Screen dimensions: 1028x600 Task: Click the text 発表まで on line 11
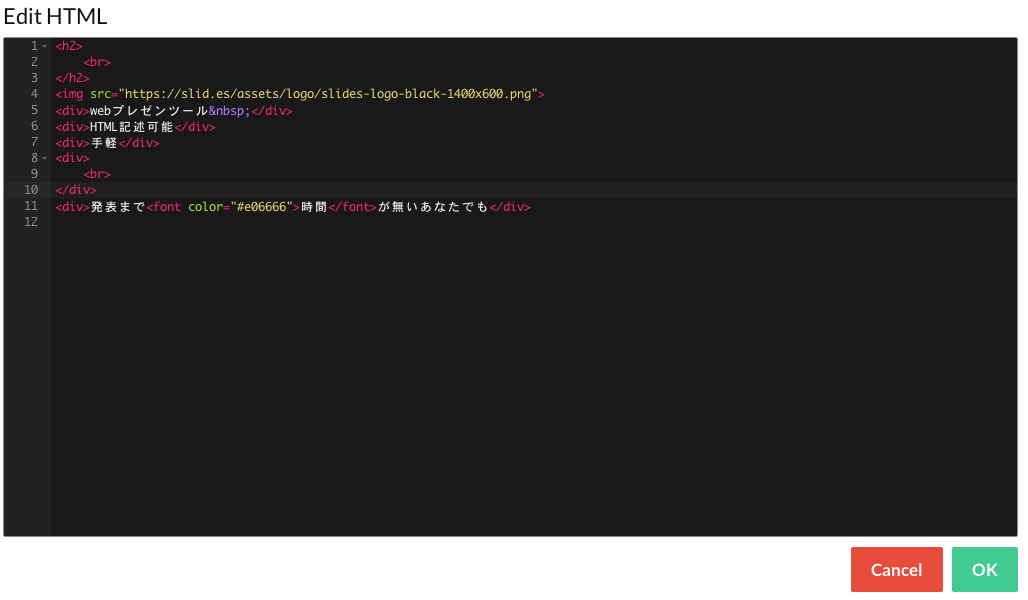pos(118,207)
